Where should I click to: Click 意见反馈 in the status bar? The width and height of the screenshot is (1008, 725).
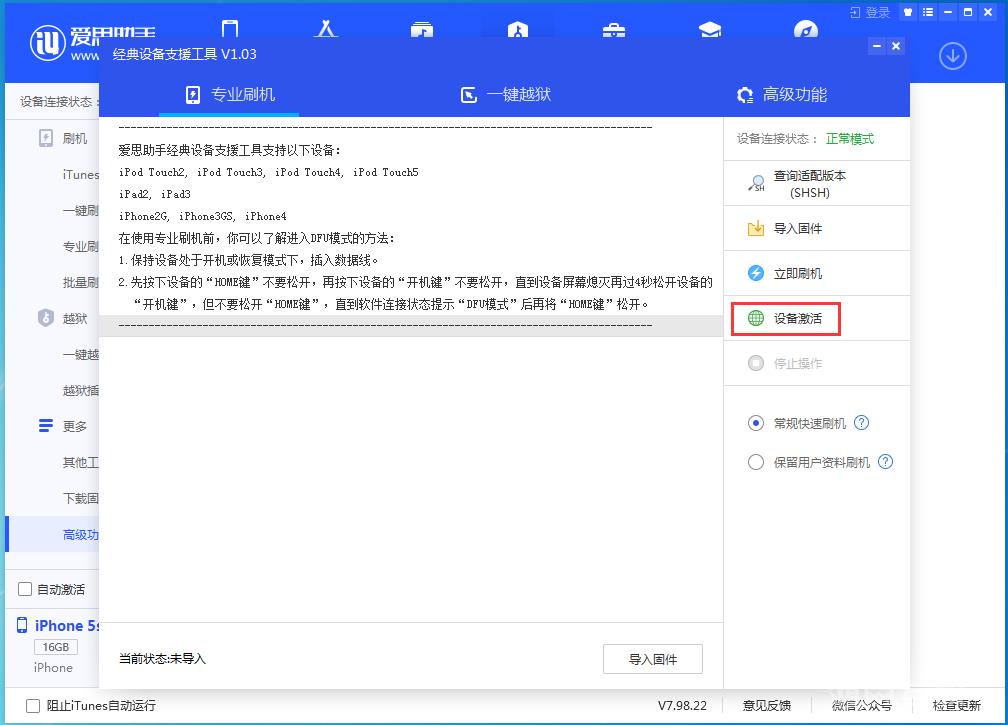pos(767,705)
